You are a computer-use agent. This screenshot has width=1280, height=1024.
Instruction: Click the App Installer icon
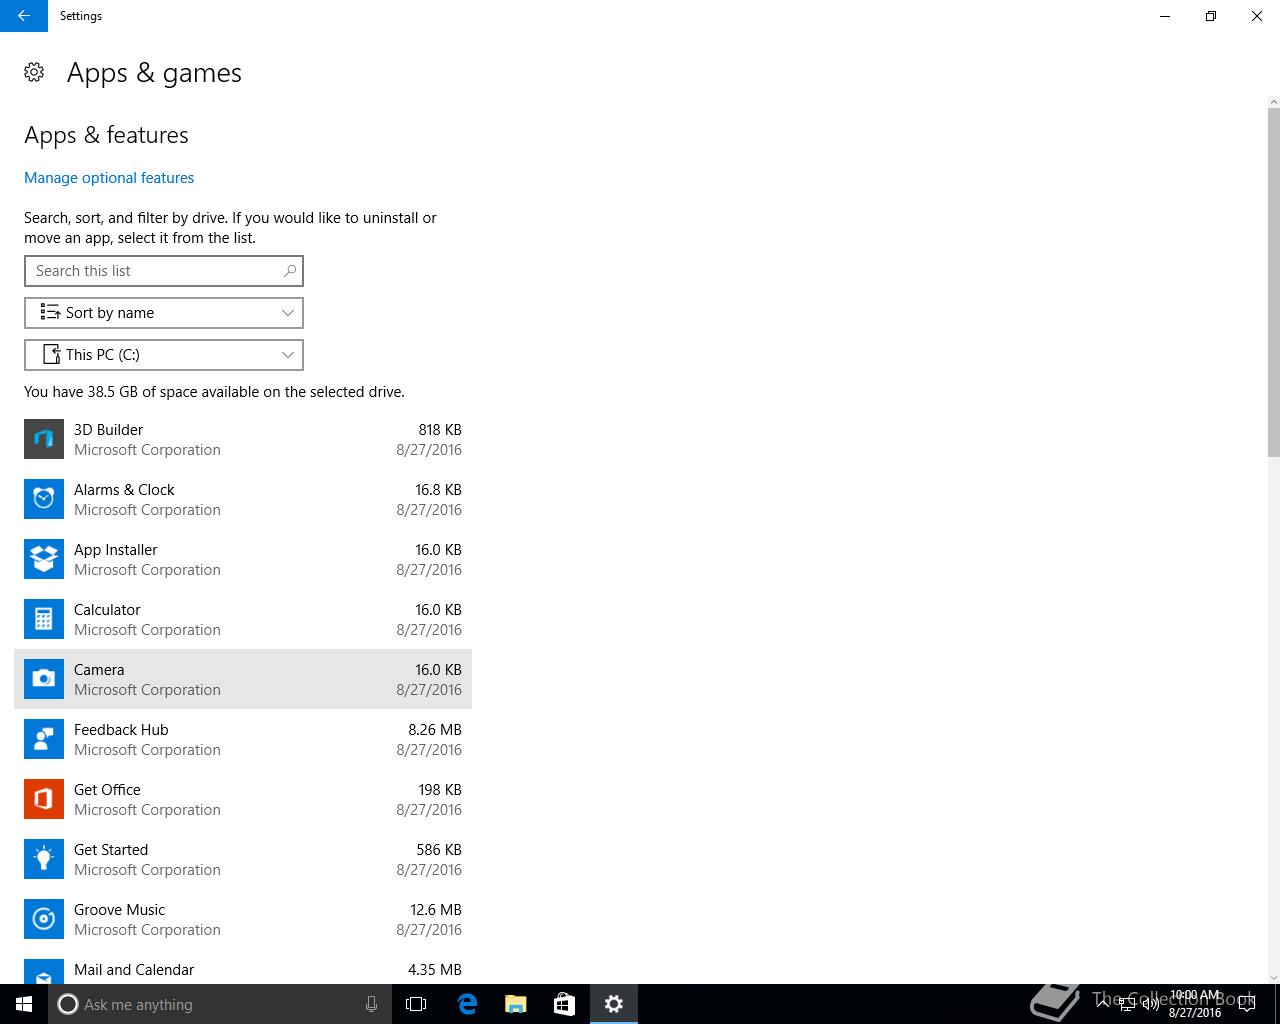tap(44, 559)
